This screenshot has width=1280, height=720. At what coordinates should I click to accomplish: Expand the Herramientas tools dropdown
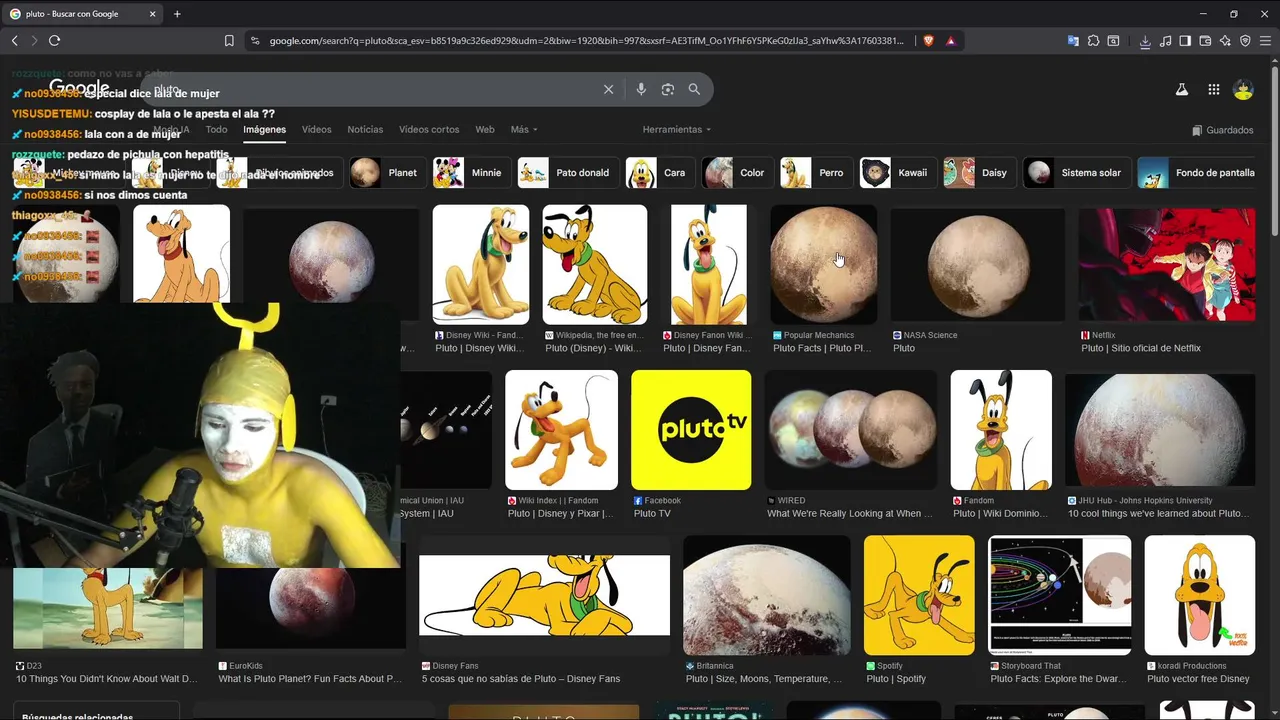(677, 129)
